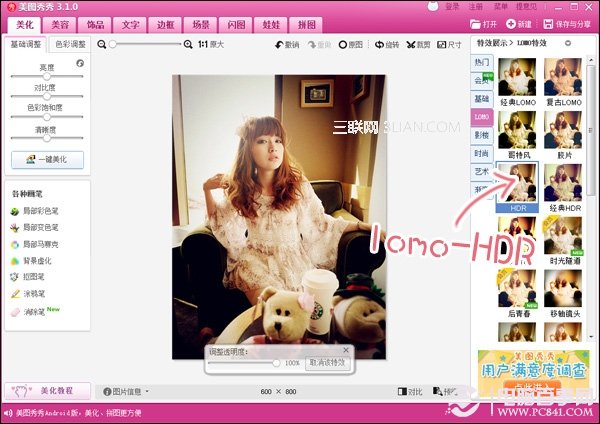Reset basic adjustments with the refresh icon

tap(80, 63)
